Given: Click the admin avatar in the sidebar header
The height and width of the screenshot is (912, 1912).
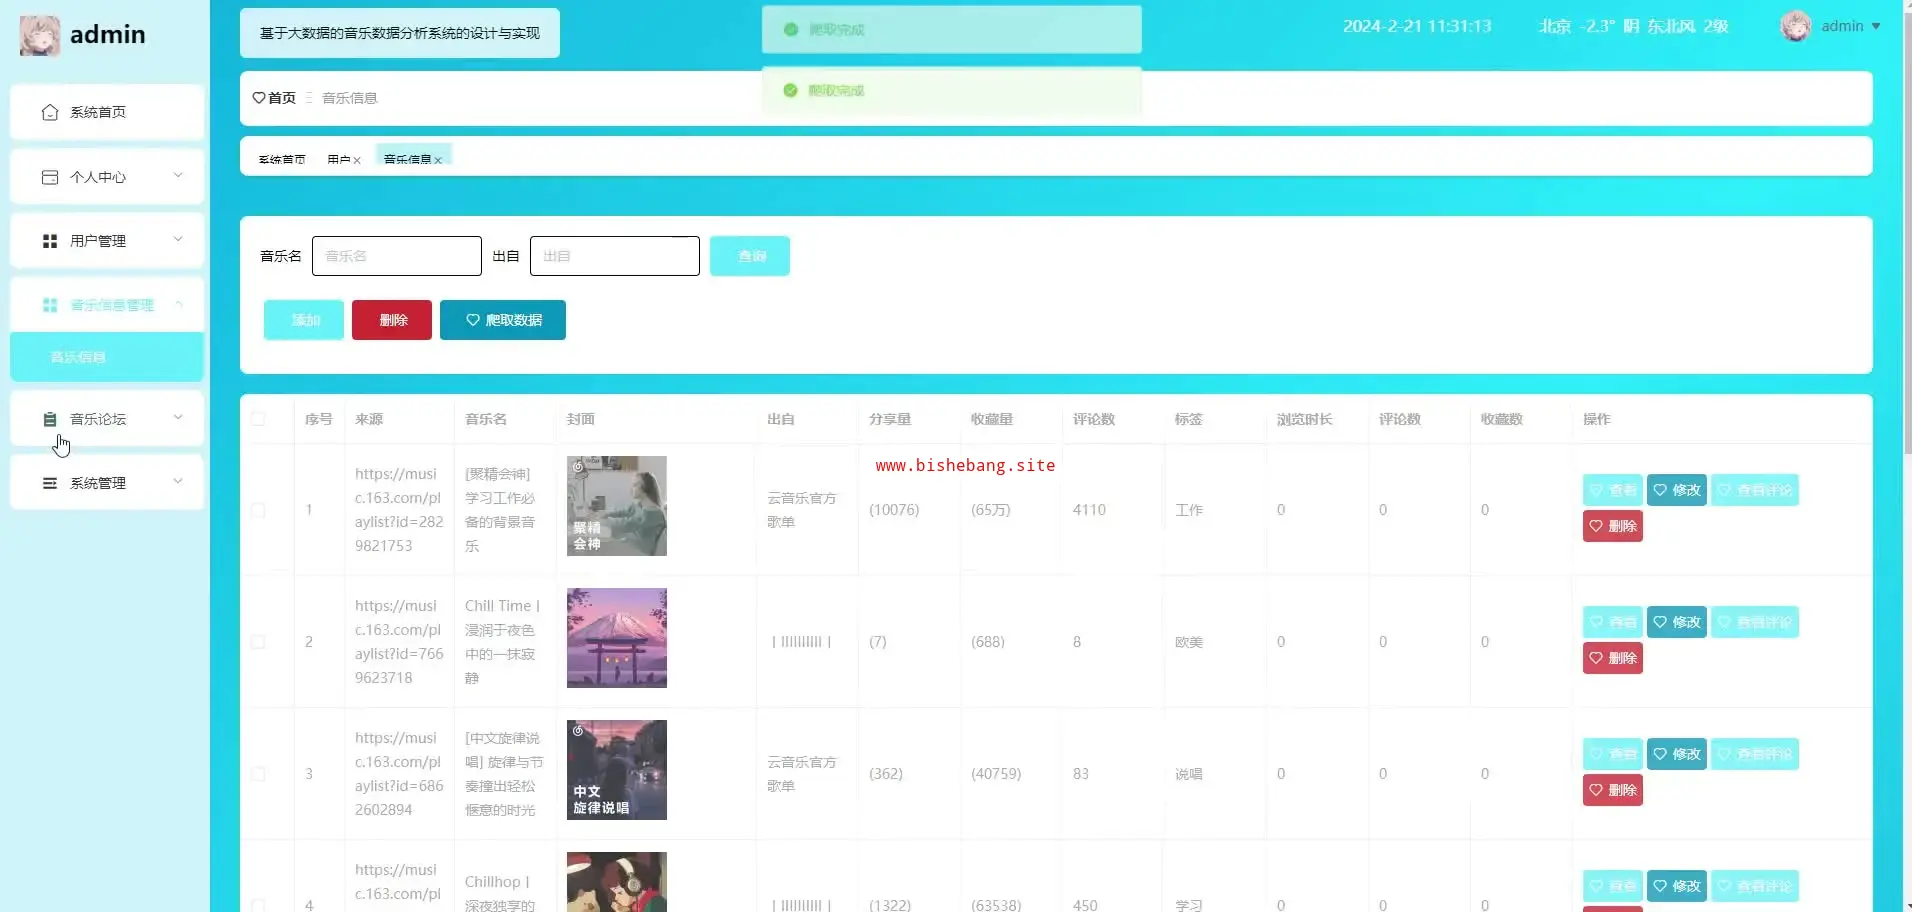Looking at the screenshot, I should point(40,35).
